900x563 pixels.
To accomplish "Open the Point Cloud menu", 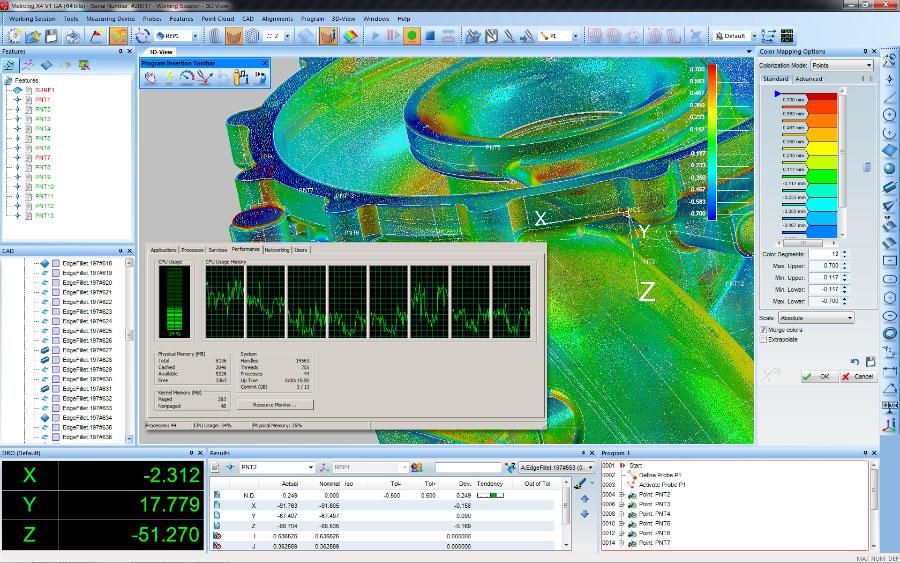I will (x=217, y=19).
